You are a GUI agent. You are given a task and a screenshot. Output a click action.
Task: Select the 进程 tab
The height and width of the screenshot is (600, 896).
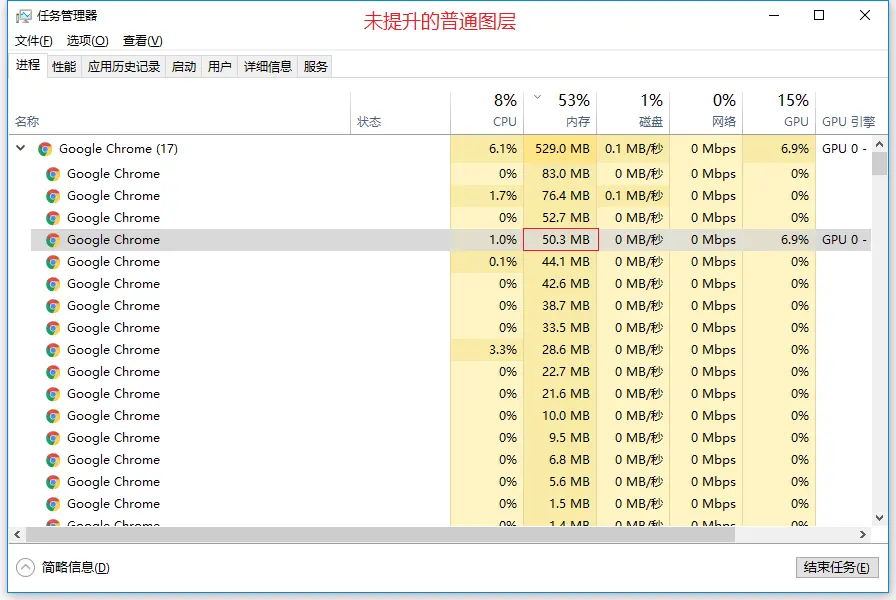pyautogui.click(x=27, y=65)
